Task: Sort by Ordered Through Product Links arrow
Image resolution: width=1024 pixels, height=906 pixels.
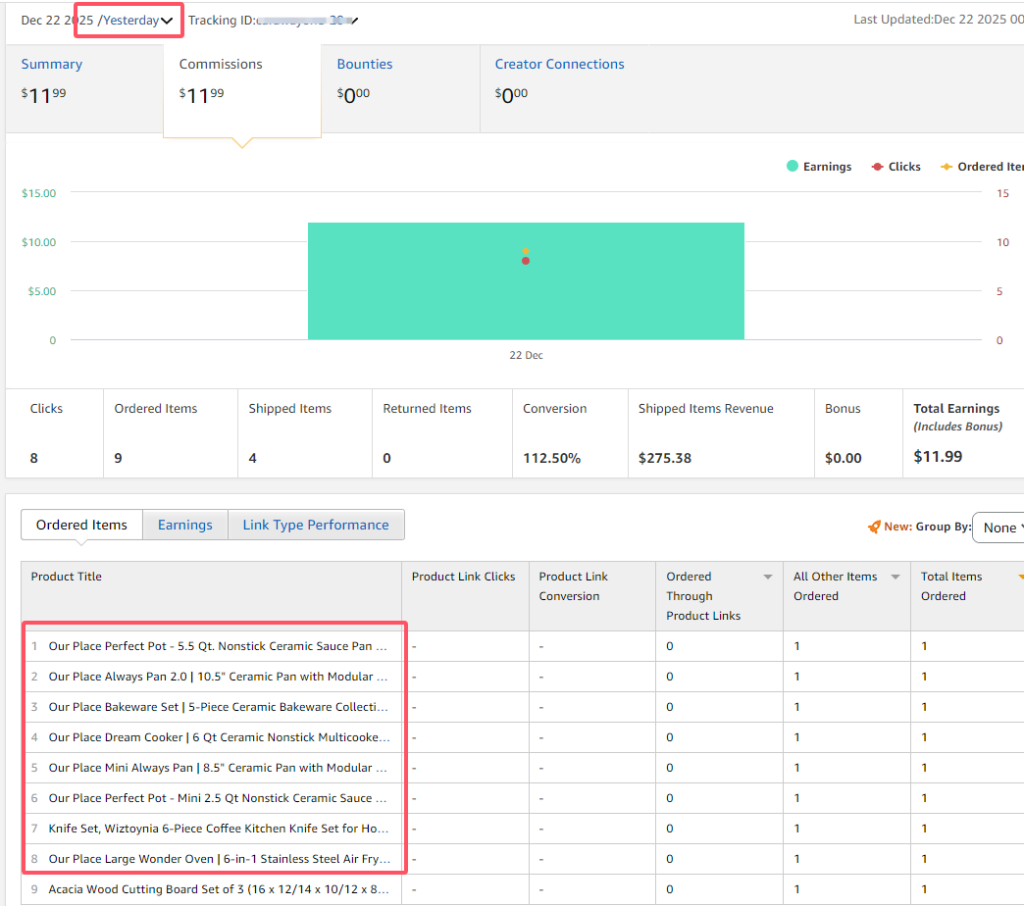Action: [768, 577]
